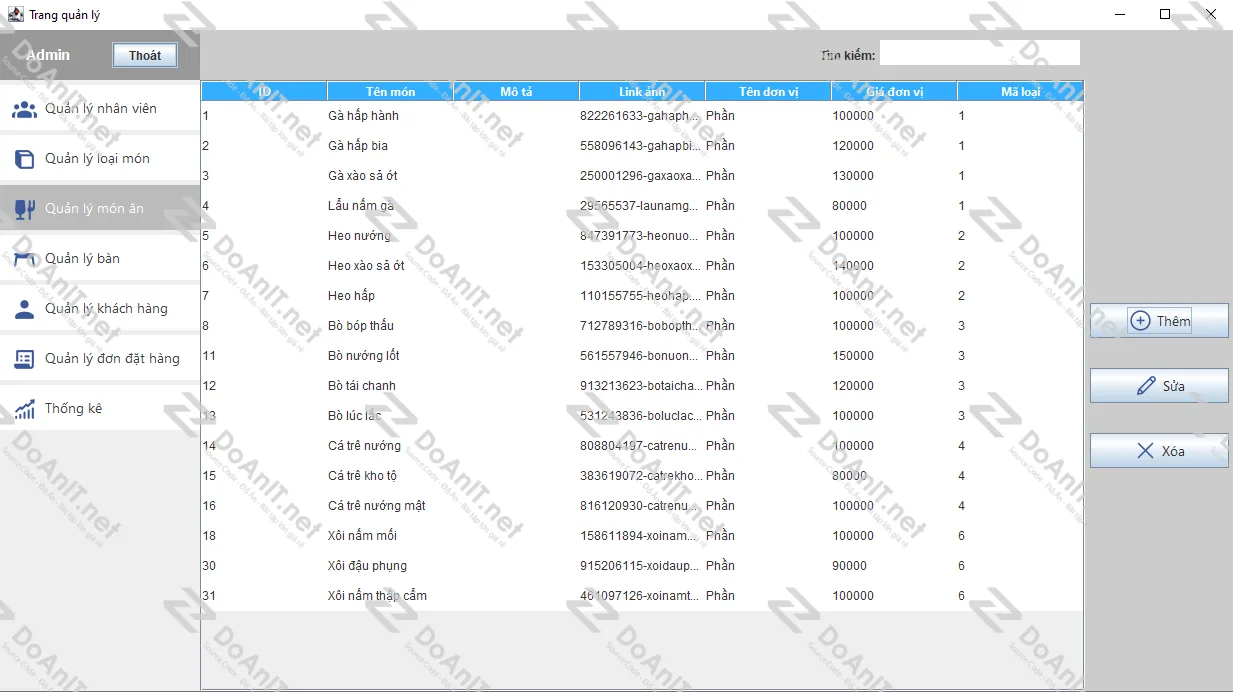1233x692 pixels.
Task: Click the staff management people icon
Action: click(x=24, y=109)
